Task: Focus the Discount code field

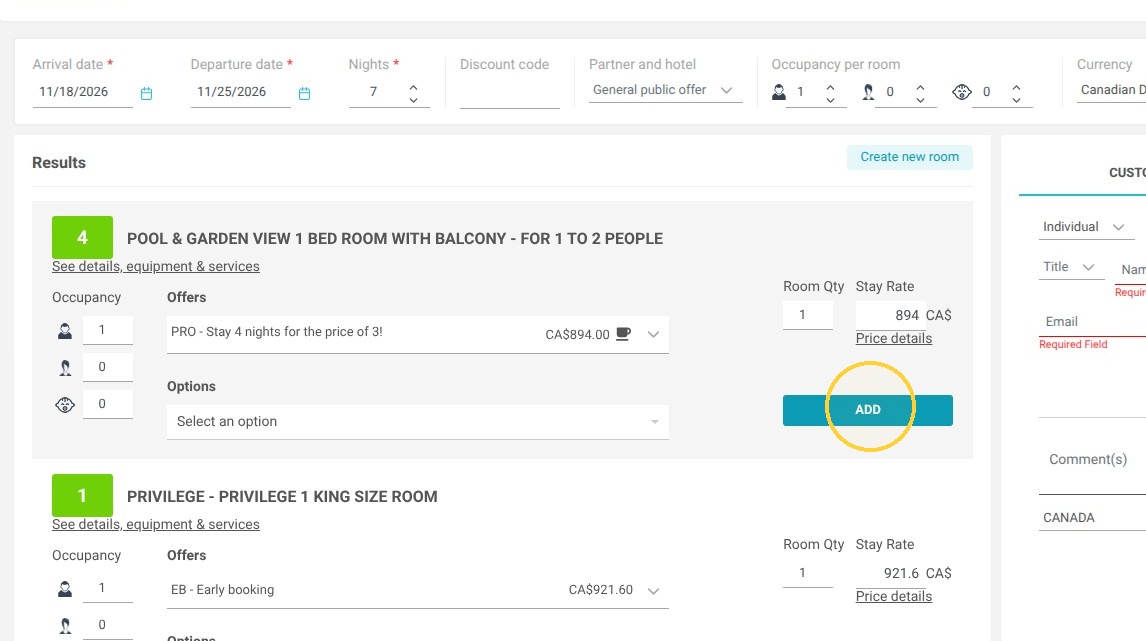Action: pos(509,94)
